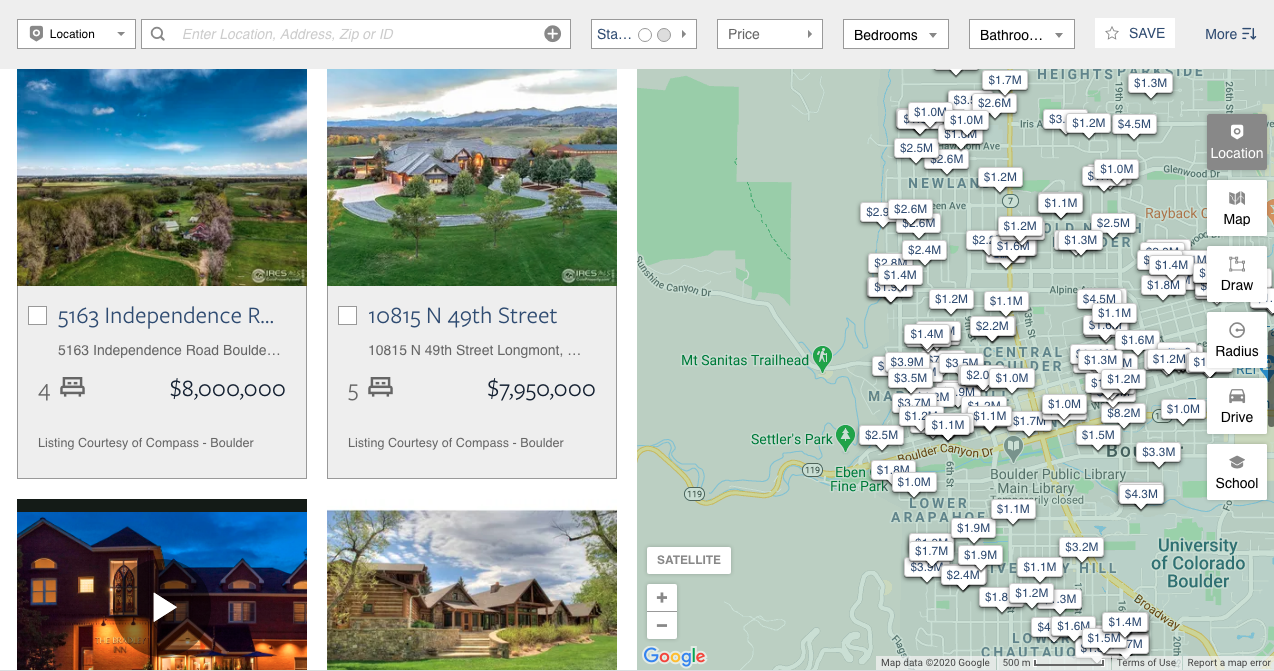
Task: Select the $3.2M map price marker
Action: pos(1081,547)
